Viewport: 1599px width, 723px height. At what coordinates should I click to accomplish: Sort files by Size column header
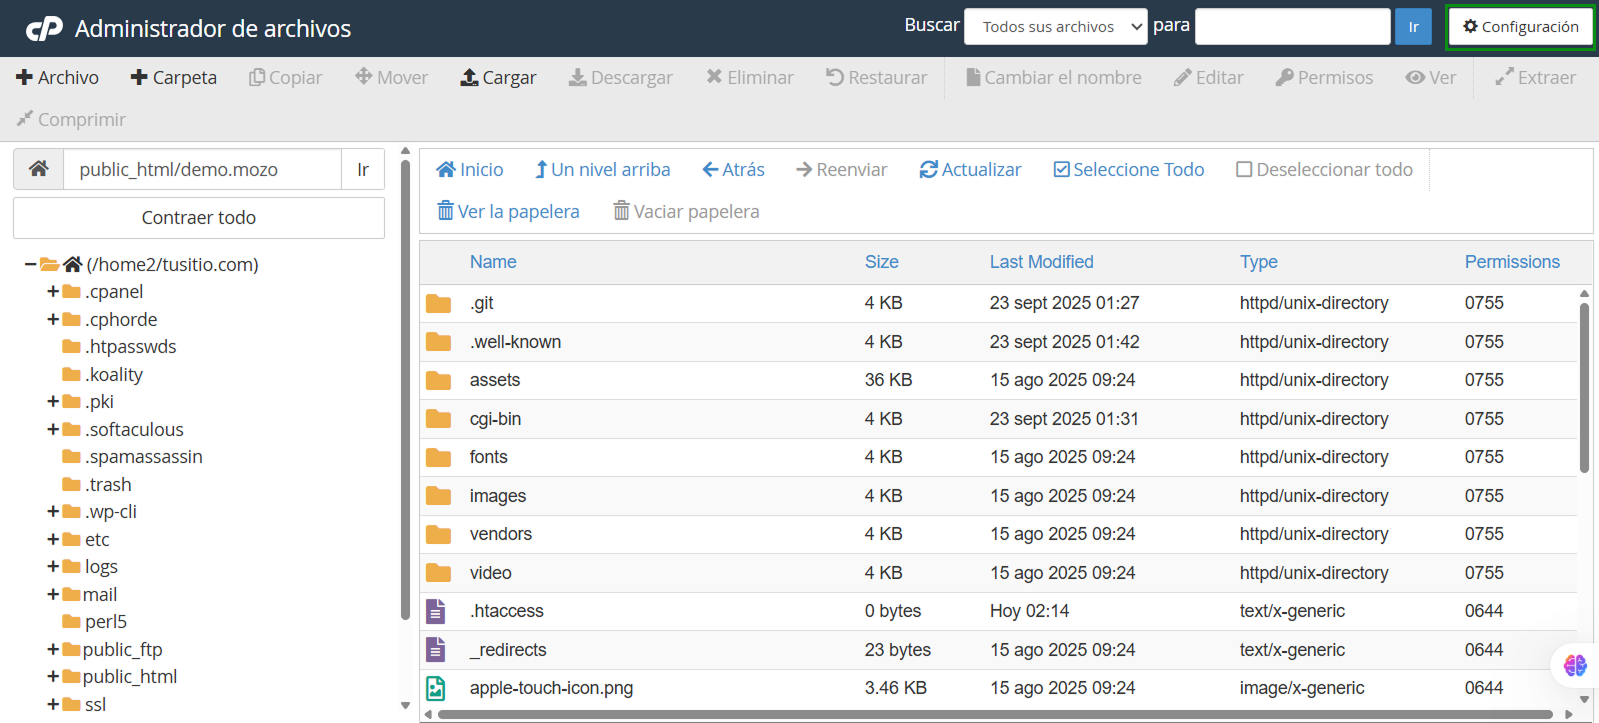tap(881, 262)
